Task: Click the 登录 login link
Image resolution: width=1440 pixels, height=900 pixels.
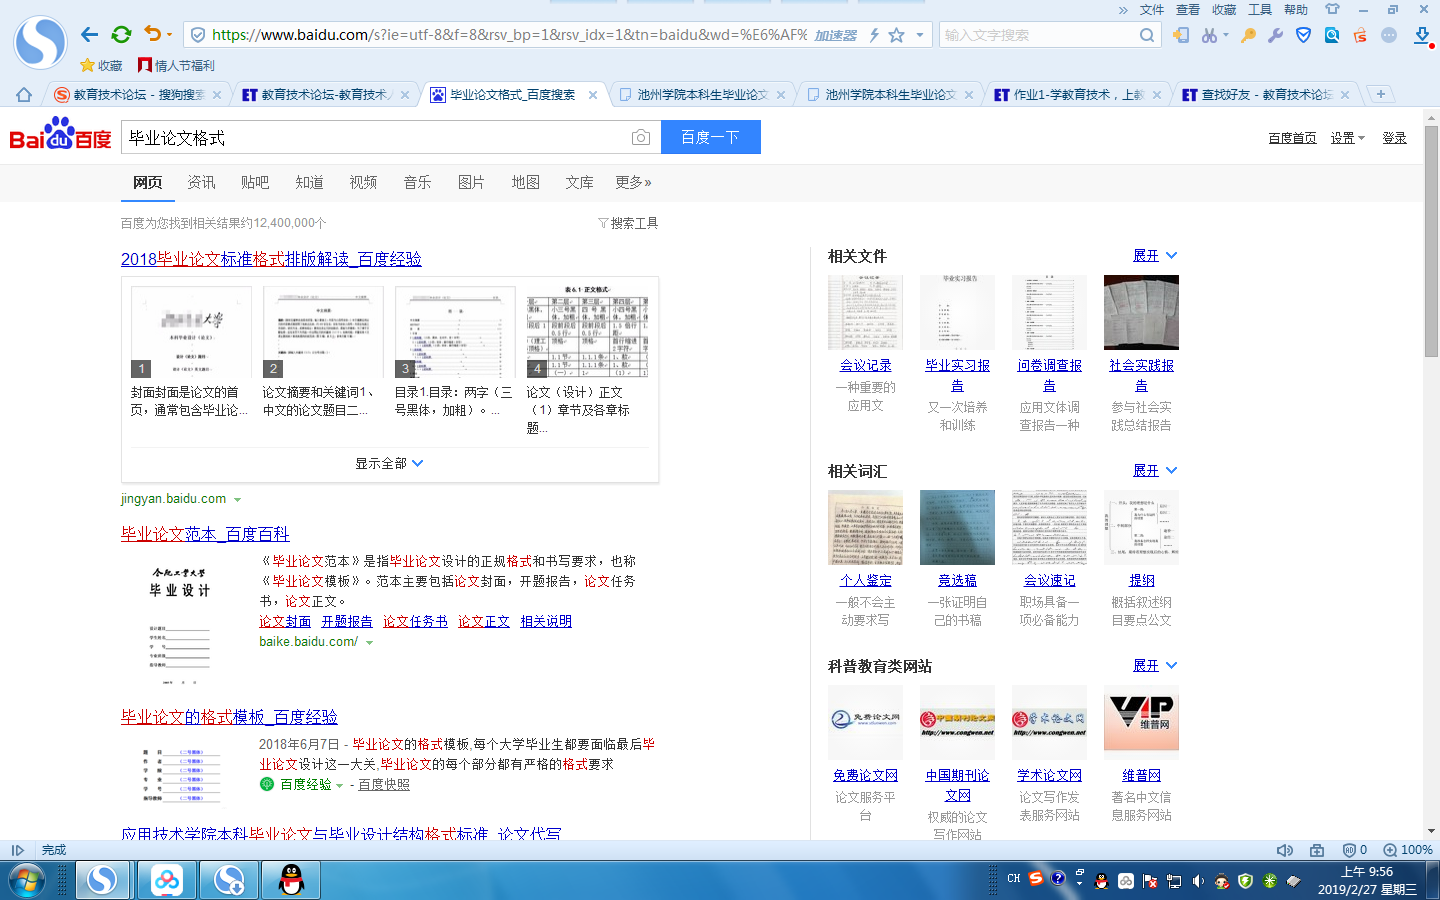Action: click(x=1395, y=138)
